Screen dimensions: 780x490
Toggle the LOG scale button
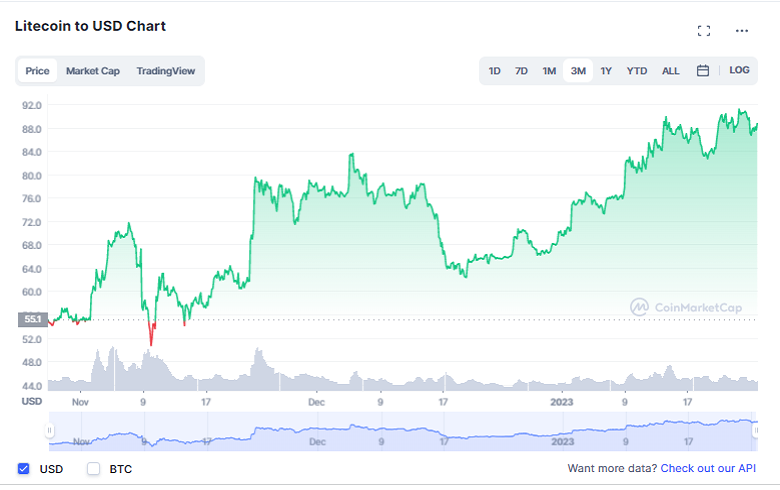click(739, 70)
